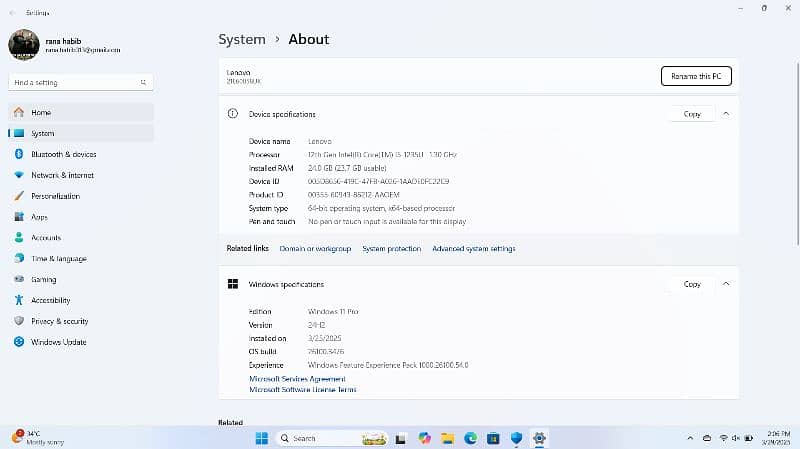Click the battery tray icon

(748, 438)
